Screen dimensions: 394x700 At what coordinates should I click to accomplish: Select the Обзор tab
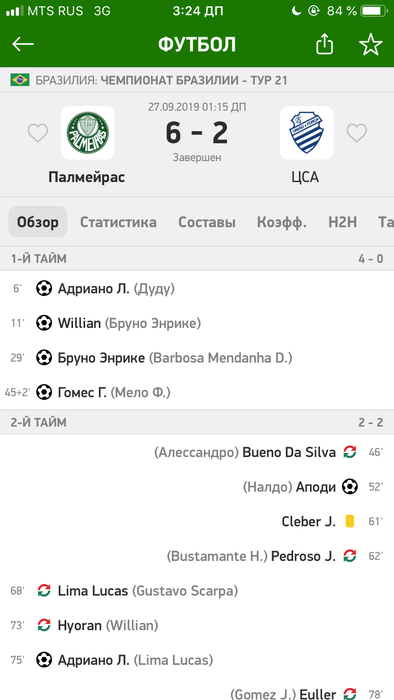38,221
